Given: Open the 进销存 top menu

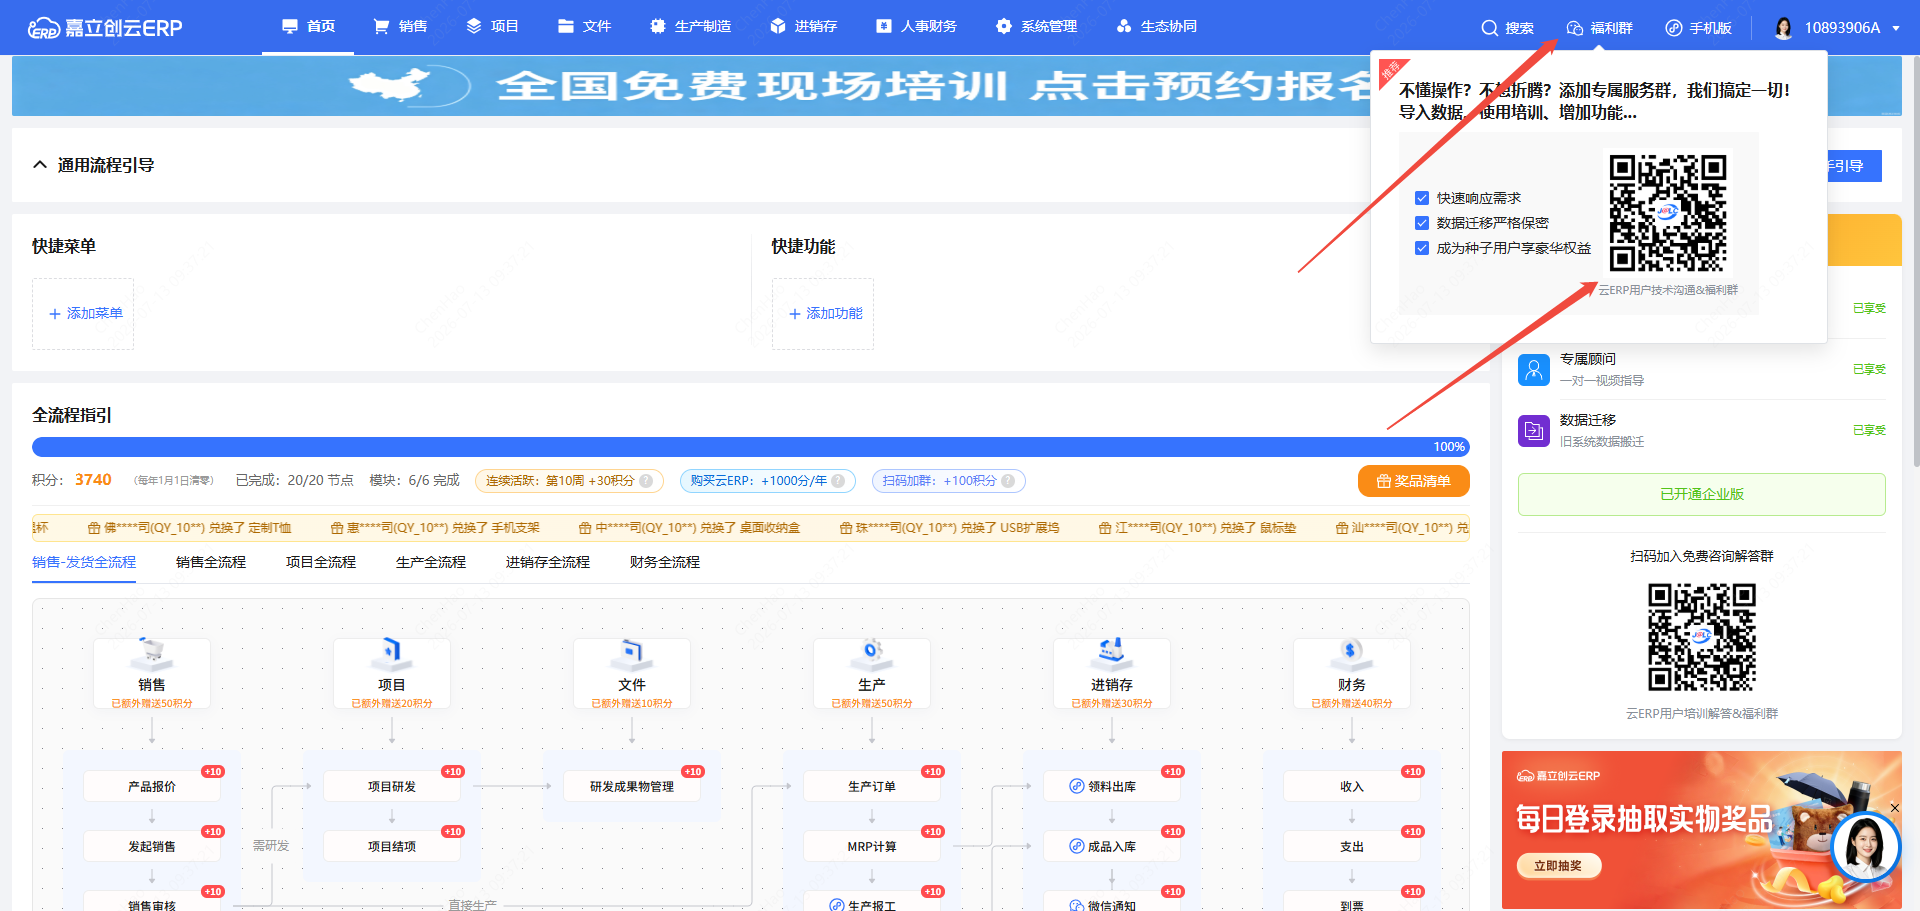Looking at the screenshot, I should 803,27.
